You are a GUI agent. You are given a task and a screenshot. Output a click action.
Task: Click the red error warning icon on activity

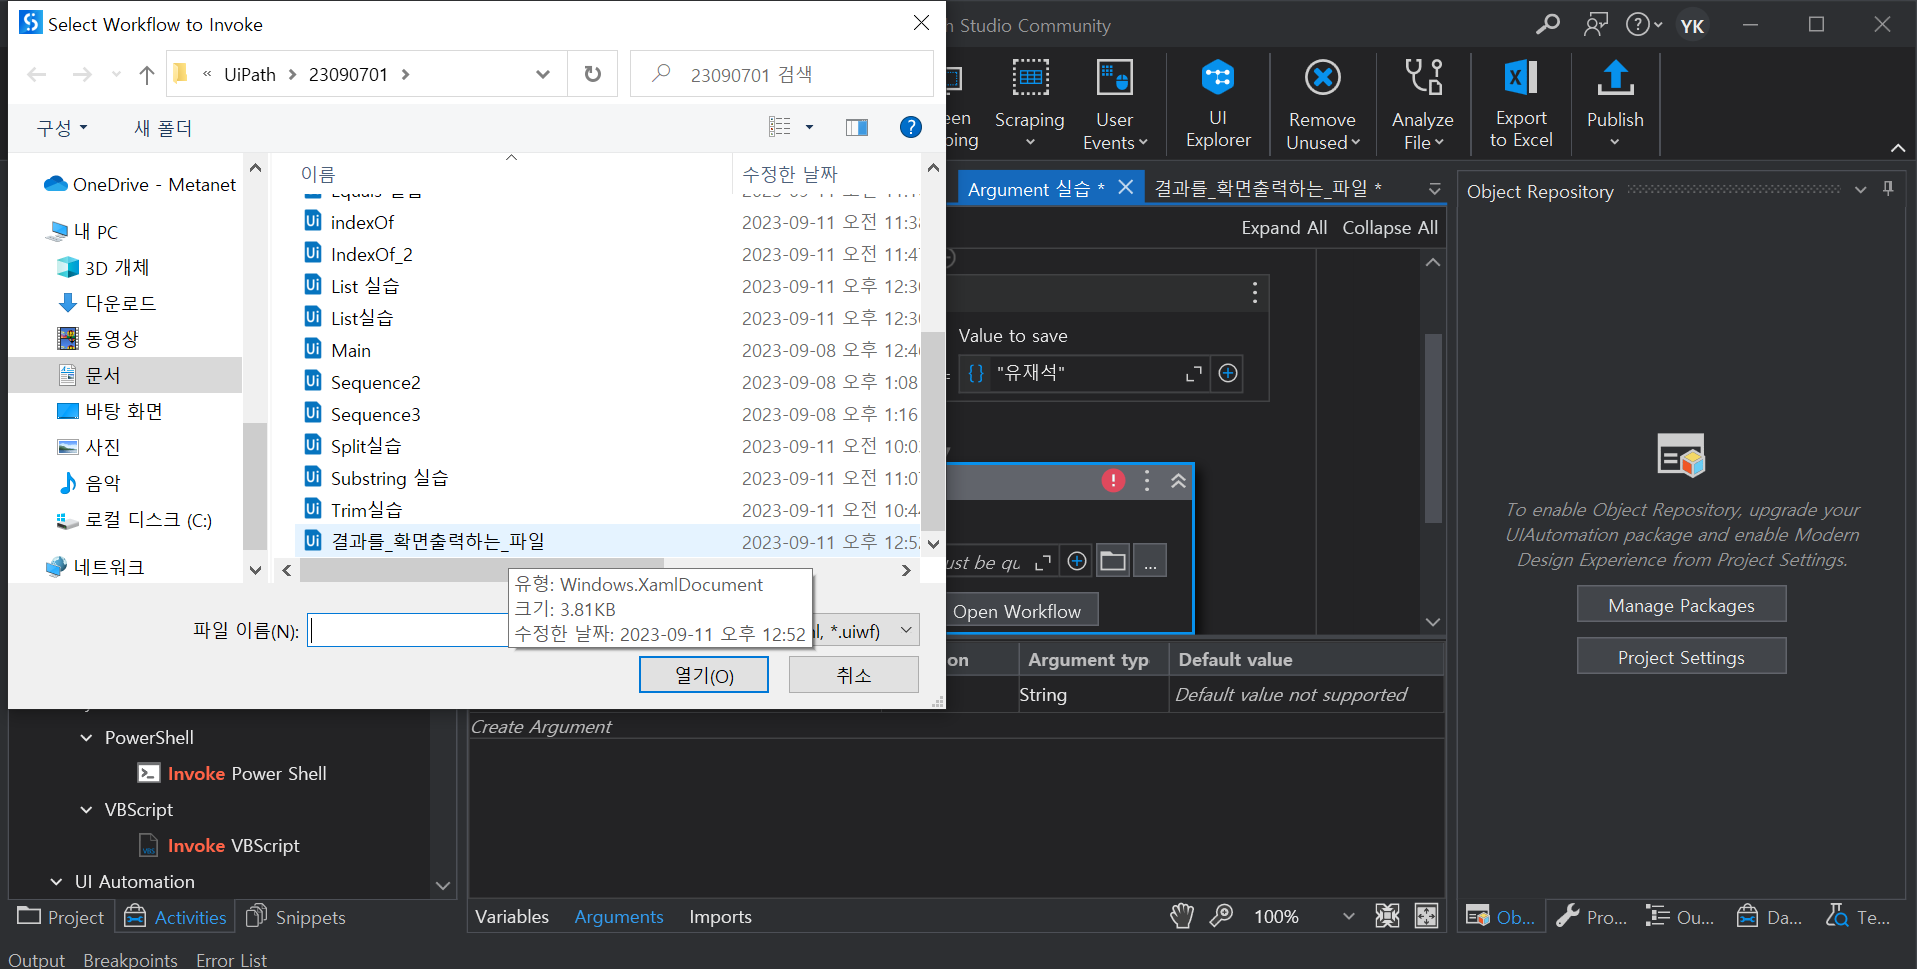point(1113,480)
